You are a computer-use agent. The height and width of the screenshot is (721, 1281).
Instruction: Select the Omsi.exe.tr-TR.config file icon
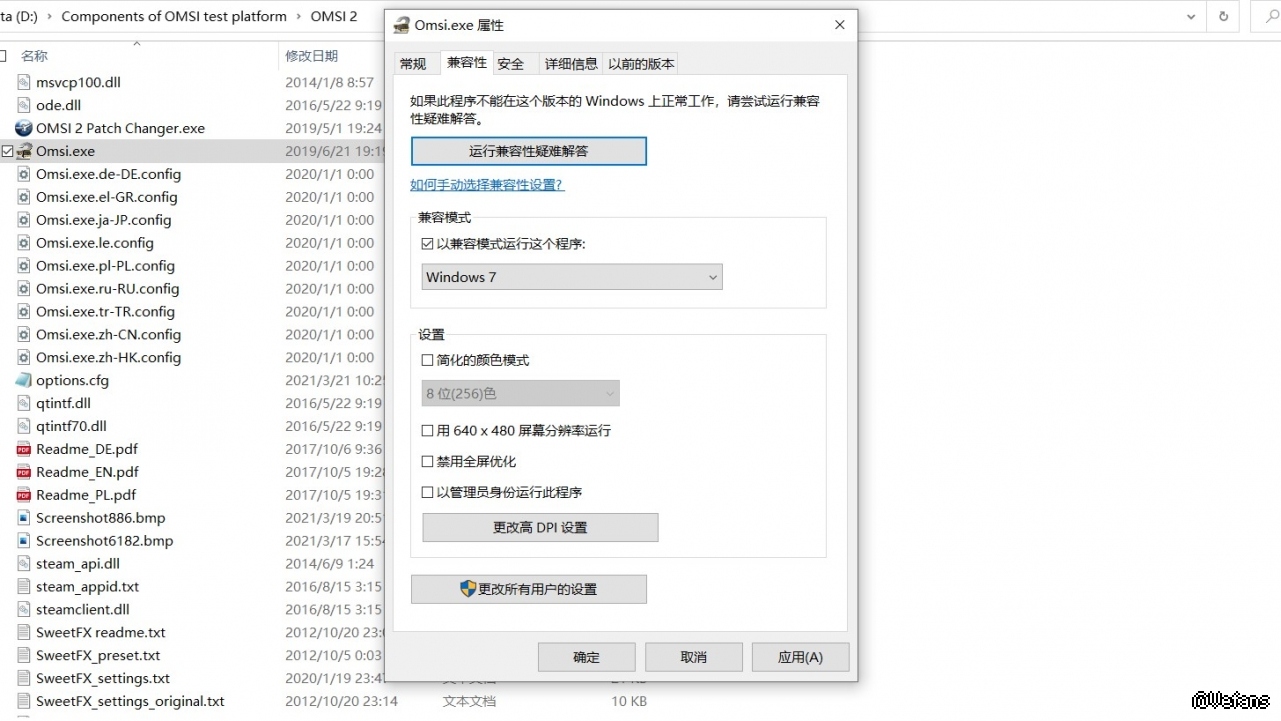(x=24, y=312)
